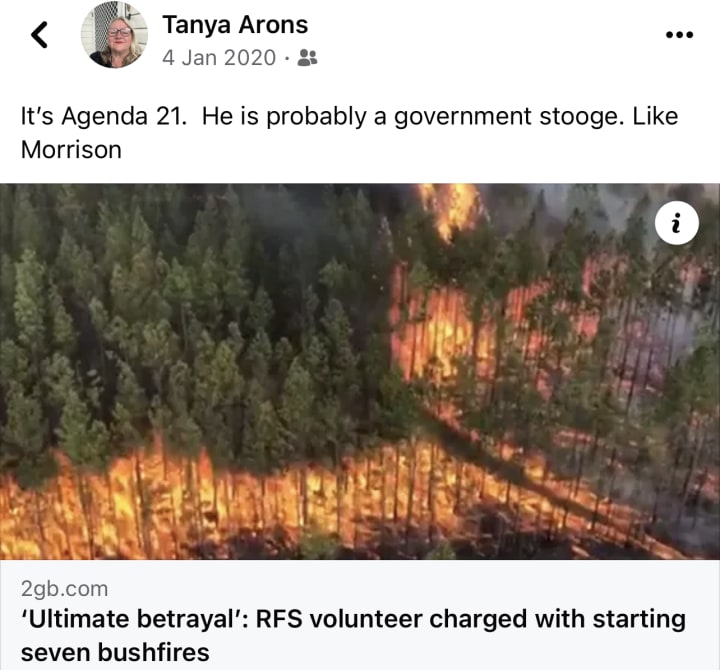
Task: Open Tanya Arons' profile picture
Action: coord(114,34)
